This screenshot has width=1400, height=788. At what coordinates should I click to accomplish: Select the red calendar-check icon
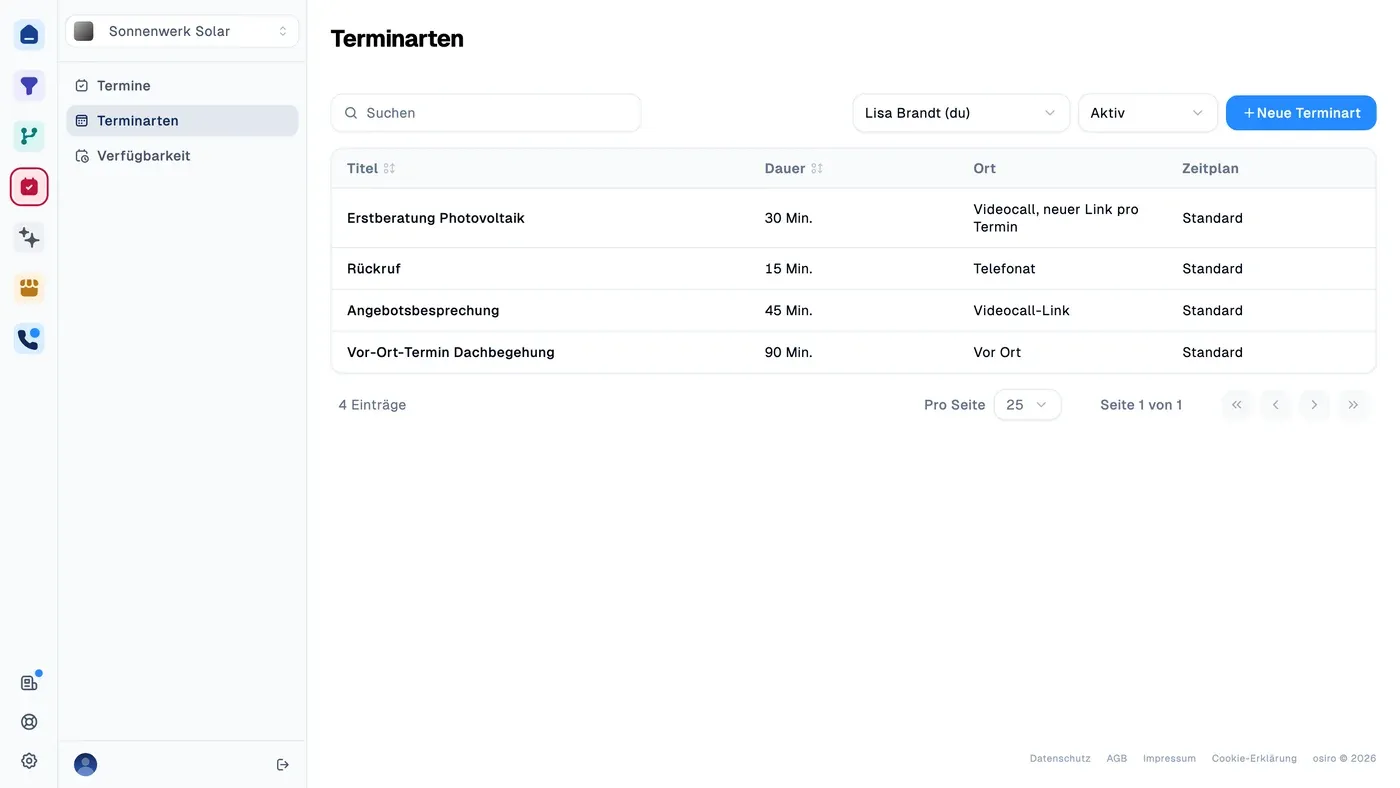pos(29,187)
